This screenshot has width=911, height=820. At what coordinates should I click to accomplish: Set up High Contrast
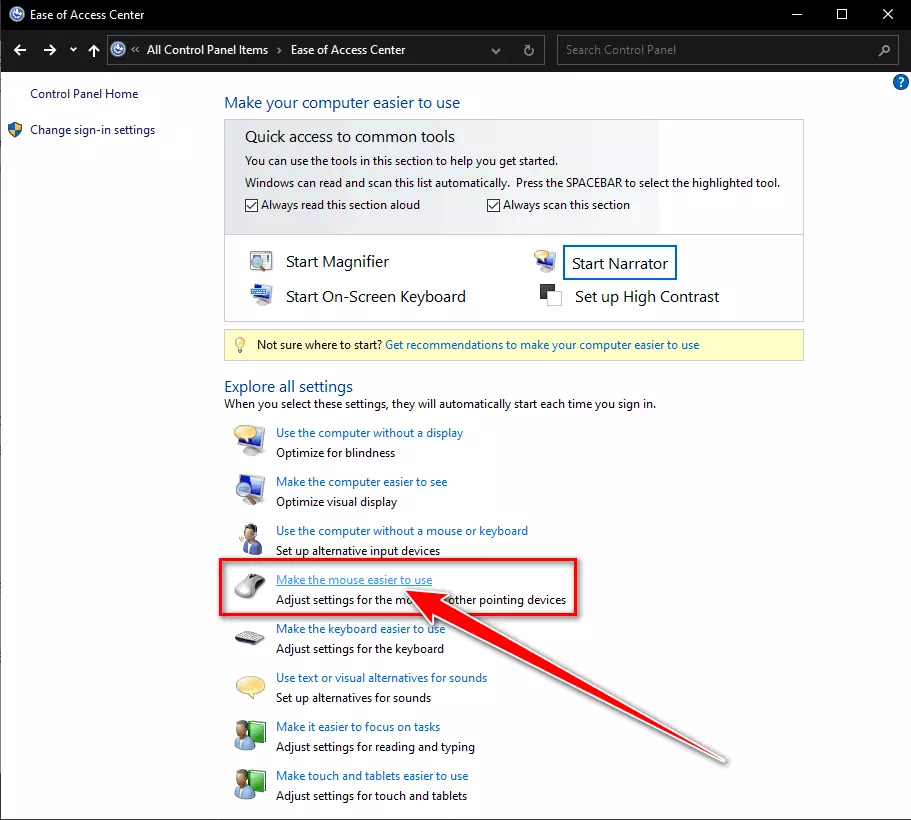pos(647,296)
